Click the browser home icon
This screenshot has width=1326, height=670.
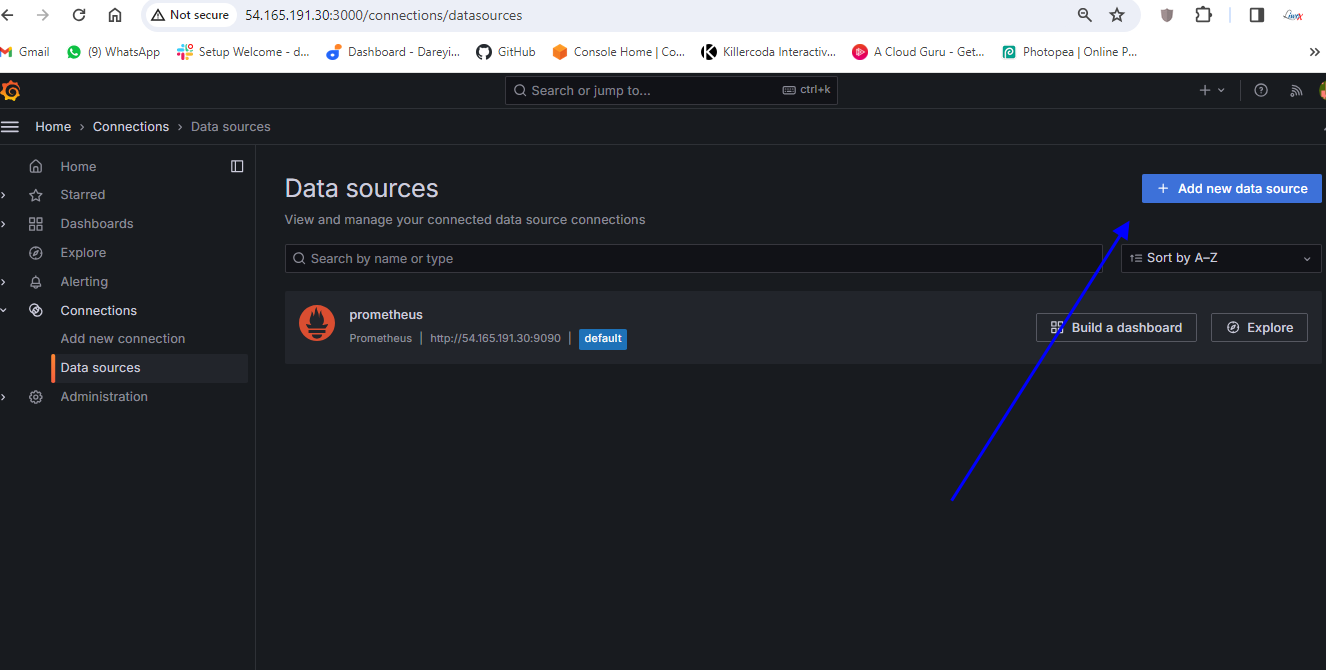(115, 15)
